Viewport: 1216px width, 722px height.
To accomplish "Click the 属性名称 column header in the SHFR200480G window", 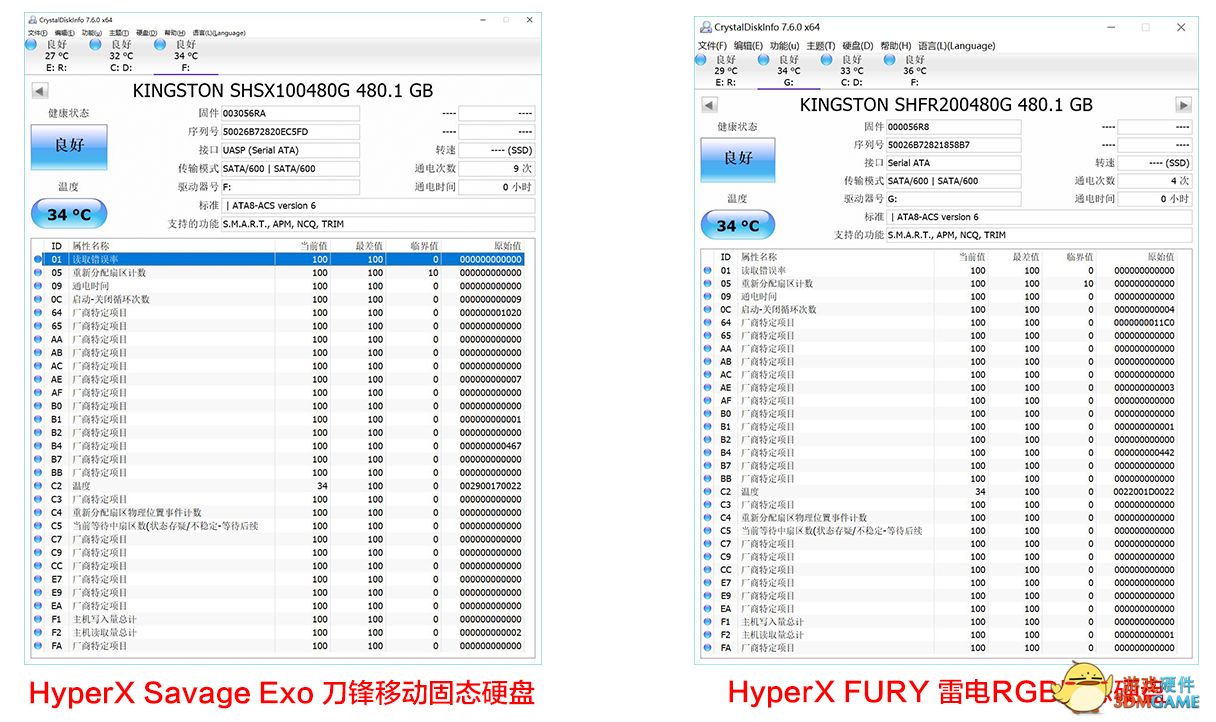I will click(x=759, y=258).
